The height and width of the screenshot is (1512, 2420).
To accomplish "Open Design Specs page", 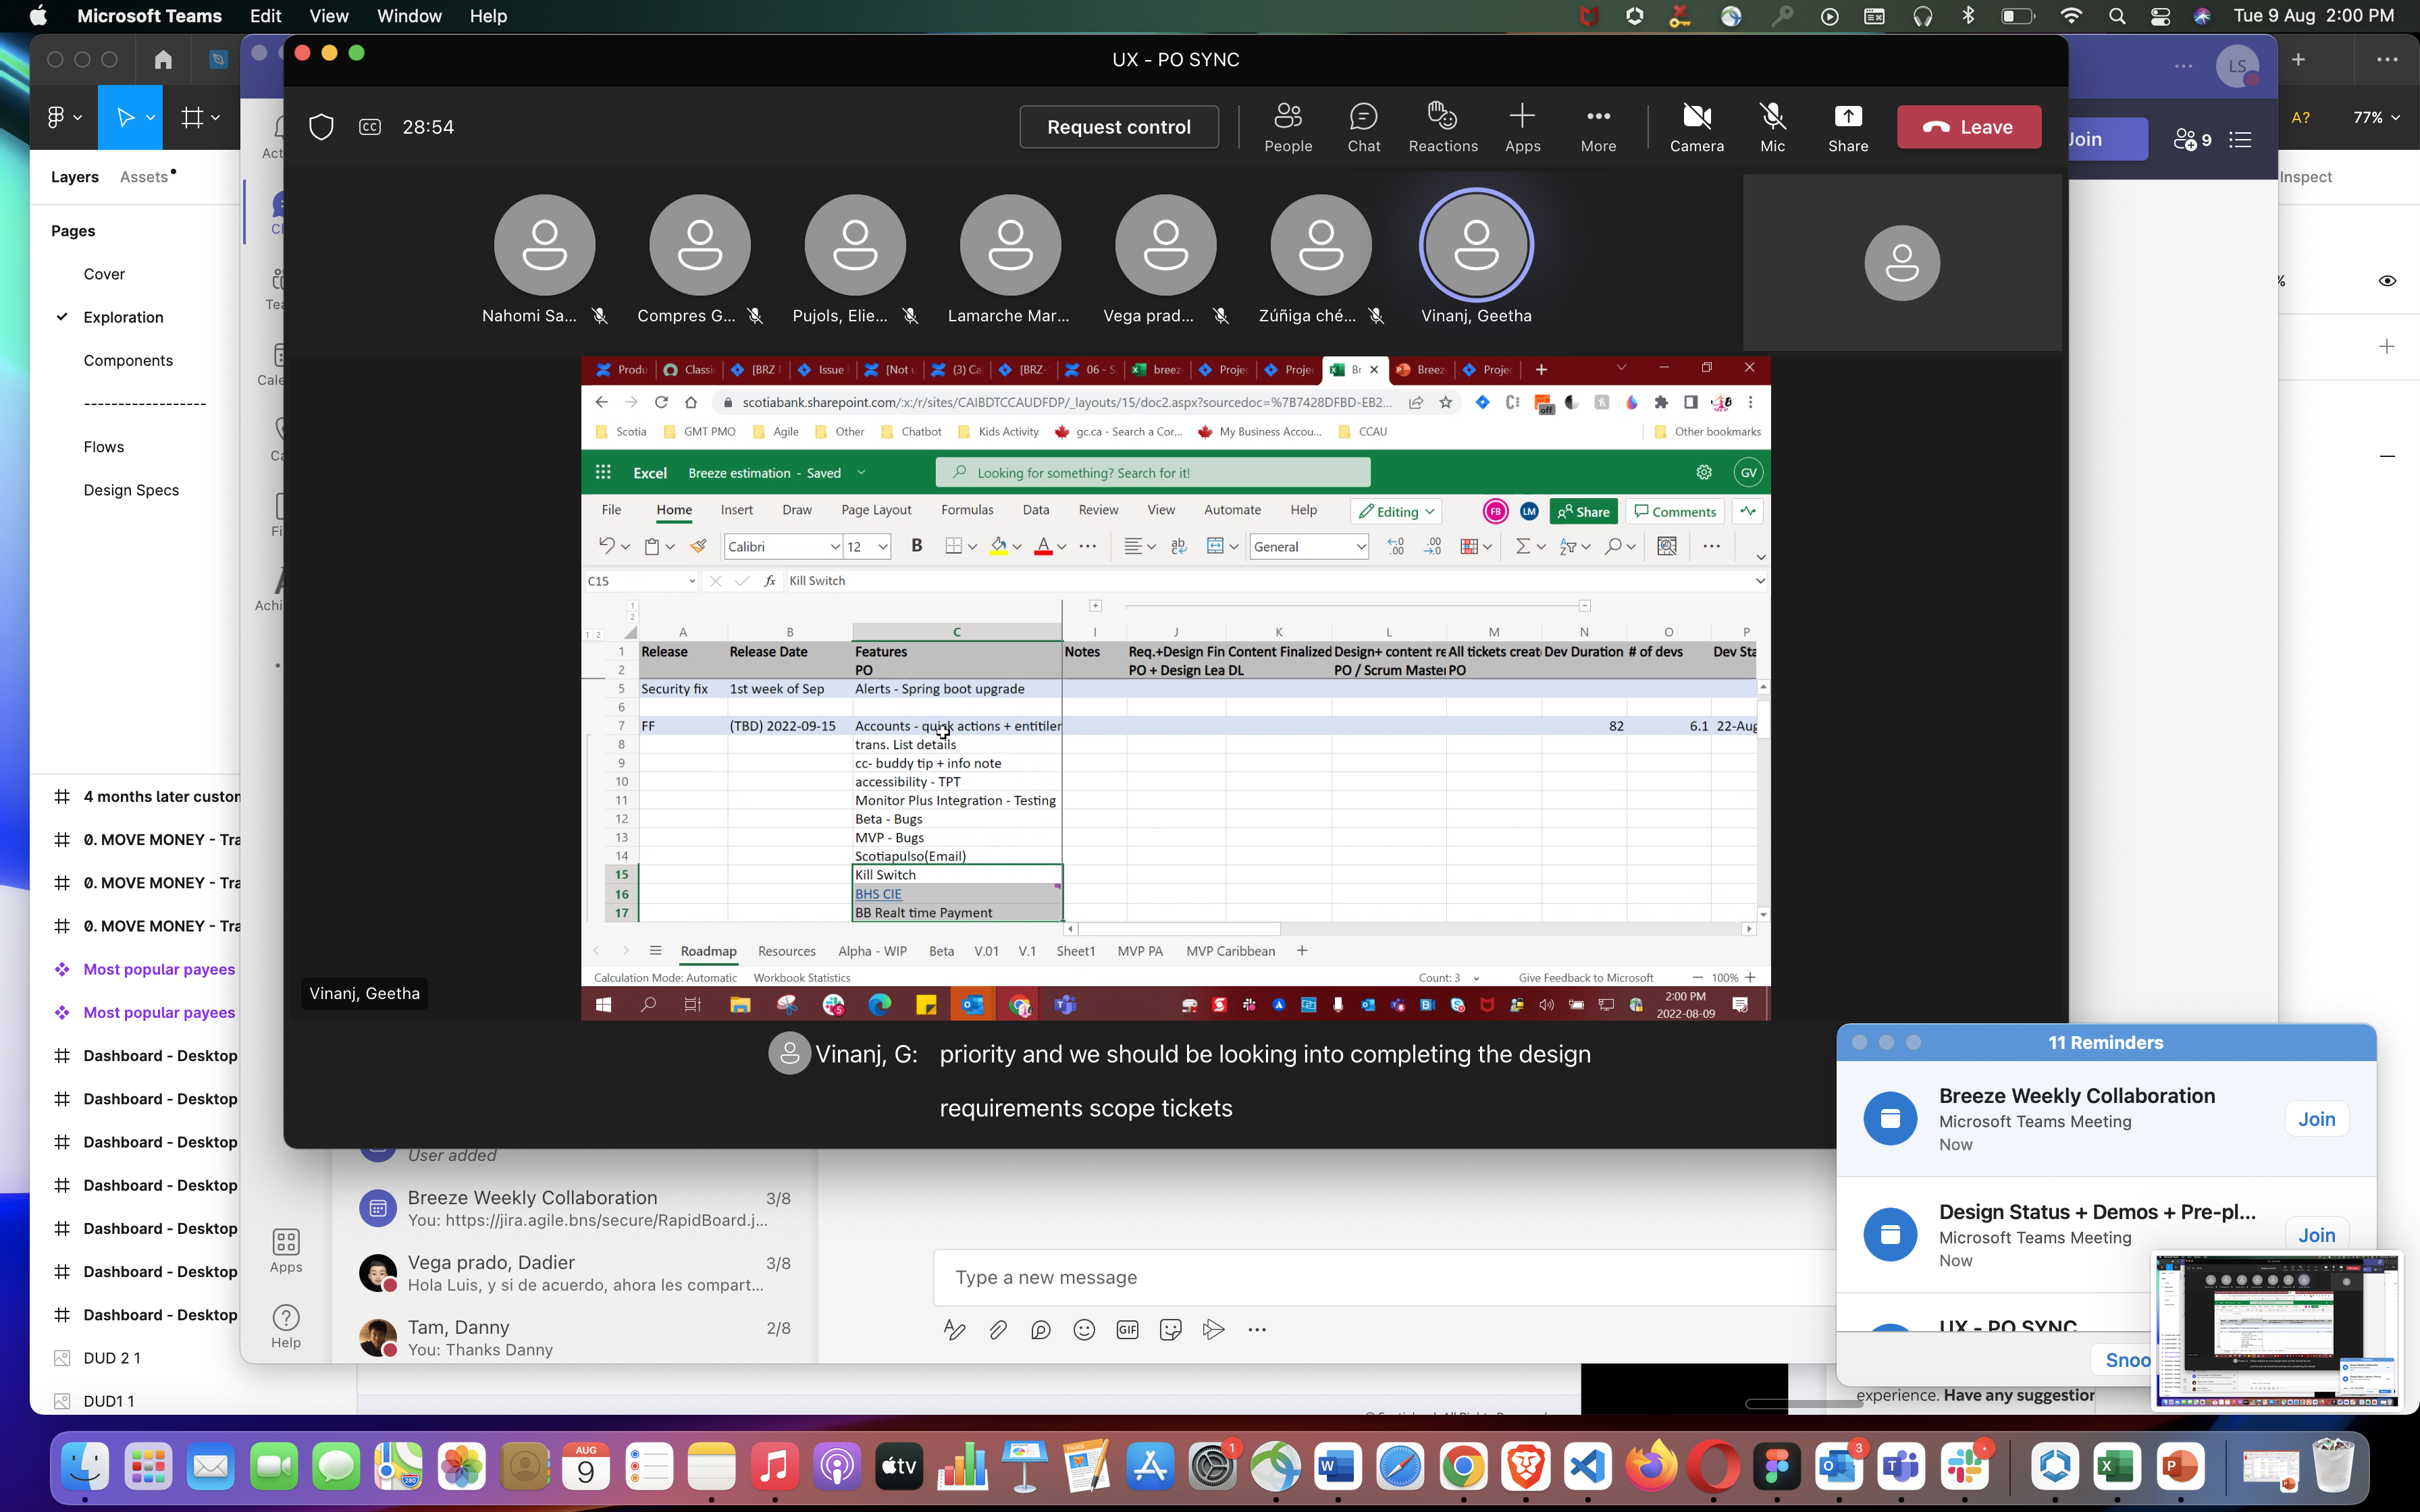I will click(x=131, y=490).
